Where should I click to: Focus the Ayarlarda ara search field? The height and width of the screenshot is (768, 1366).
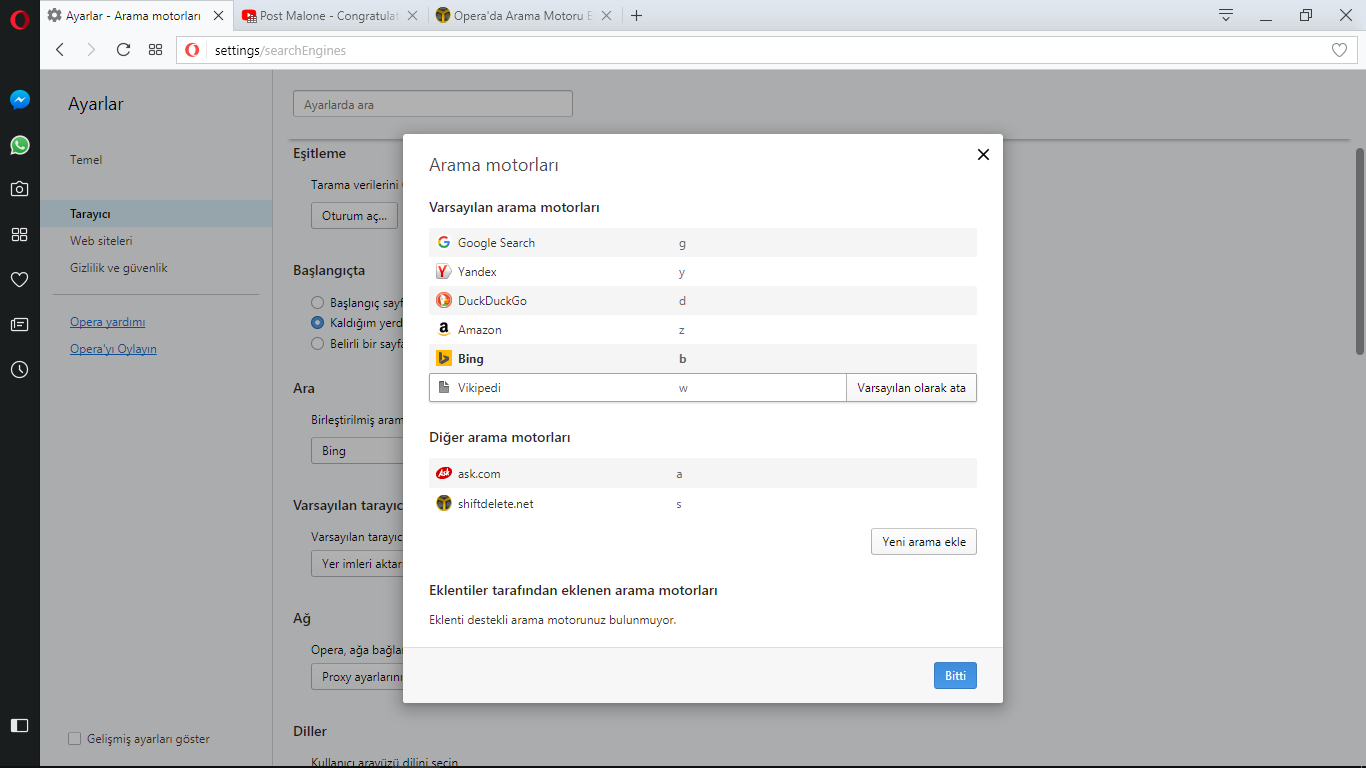coord(433,104)
